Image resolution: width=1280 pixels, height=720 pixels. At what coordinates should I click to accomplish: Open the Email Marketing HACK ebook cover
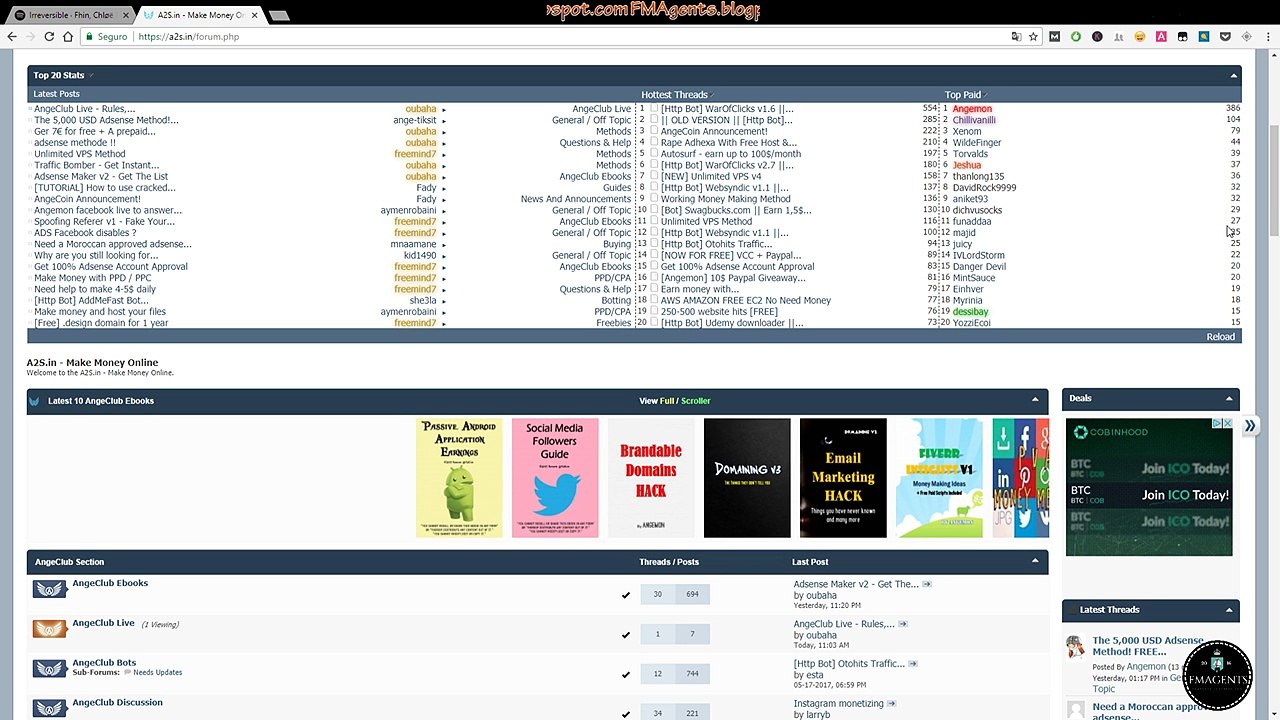click(843, 478)
